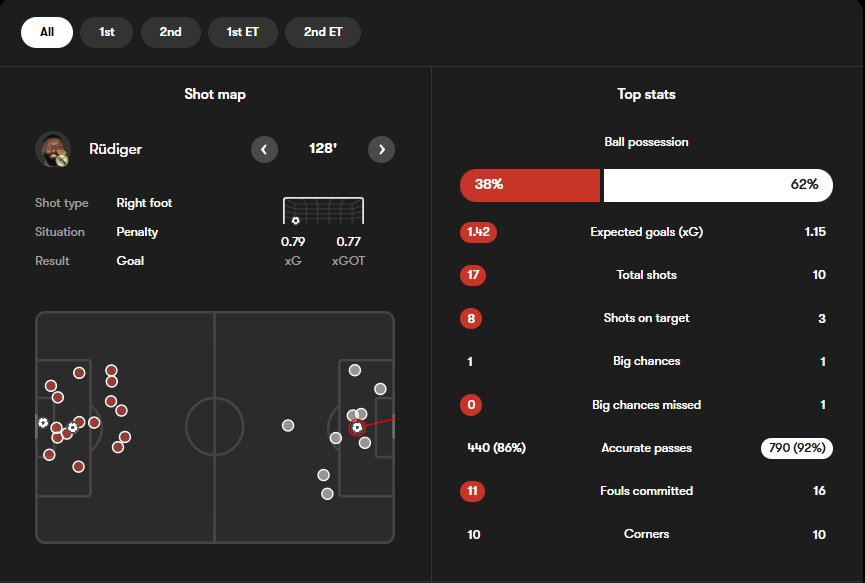Switch to the All period filter
The height and width of the screenshot is (583, 865).
point(47,32)
